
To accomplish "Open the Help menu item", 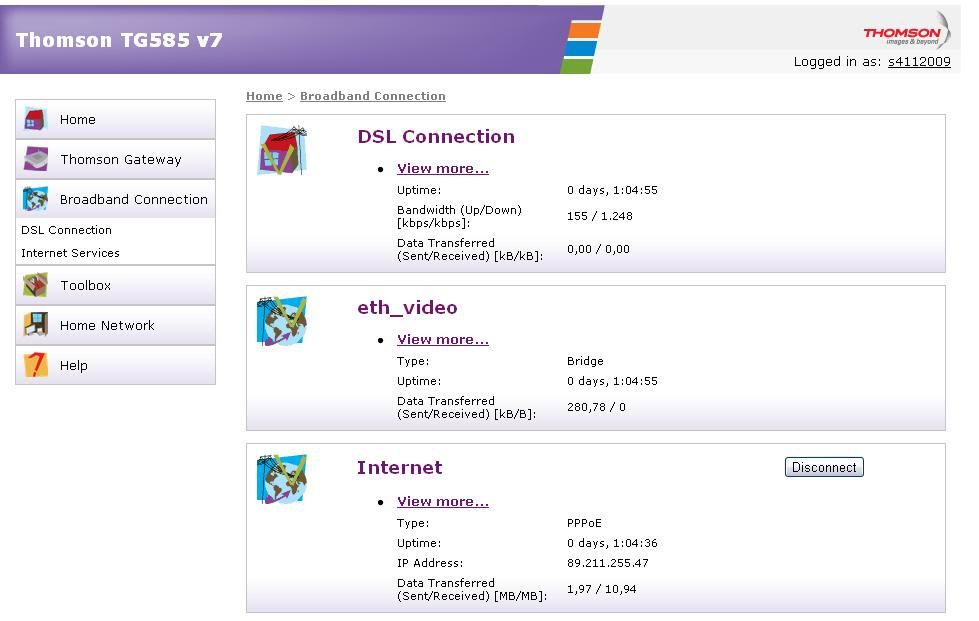I will 116,365.
